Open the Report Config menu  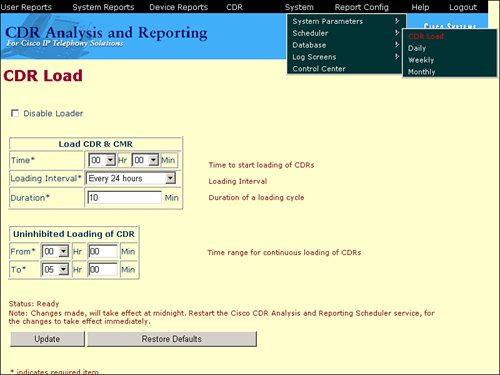click(362, 7)
